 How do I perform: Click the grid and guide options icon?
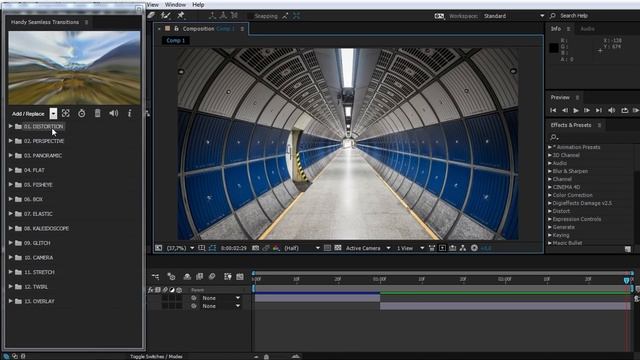tap(202, 248)
